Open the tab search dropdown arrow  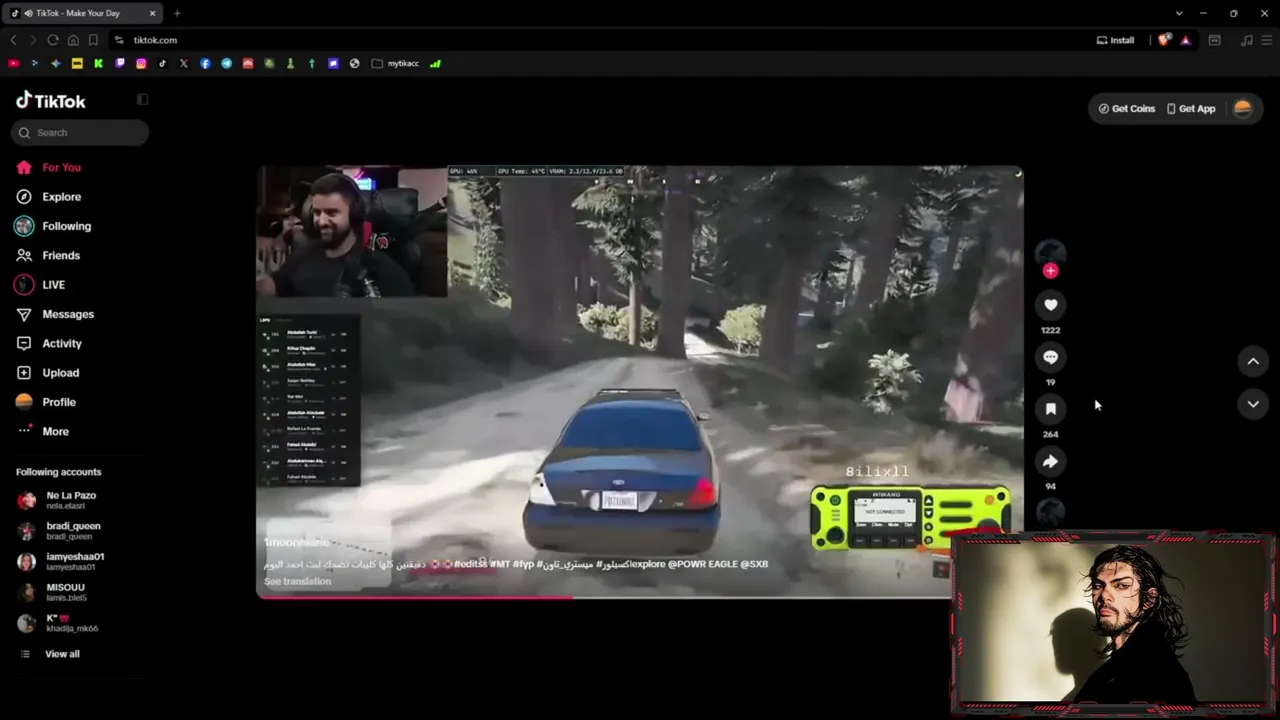[1179, 13]
